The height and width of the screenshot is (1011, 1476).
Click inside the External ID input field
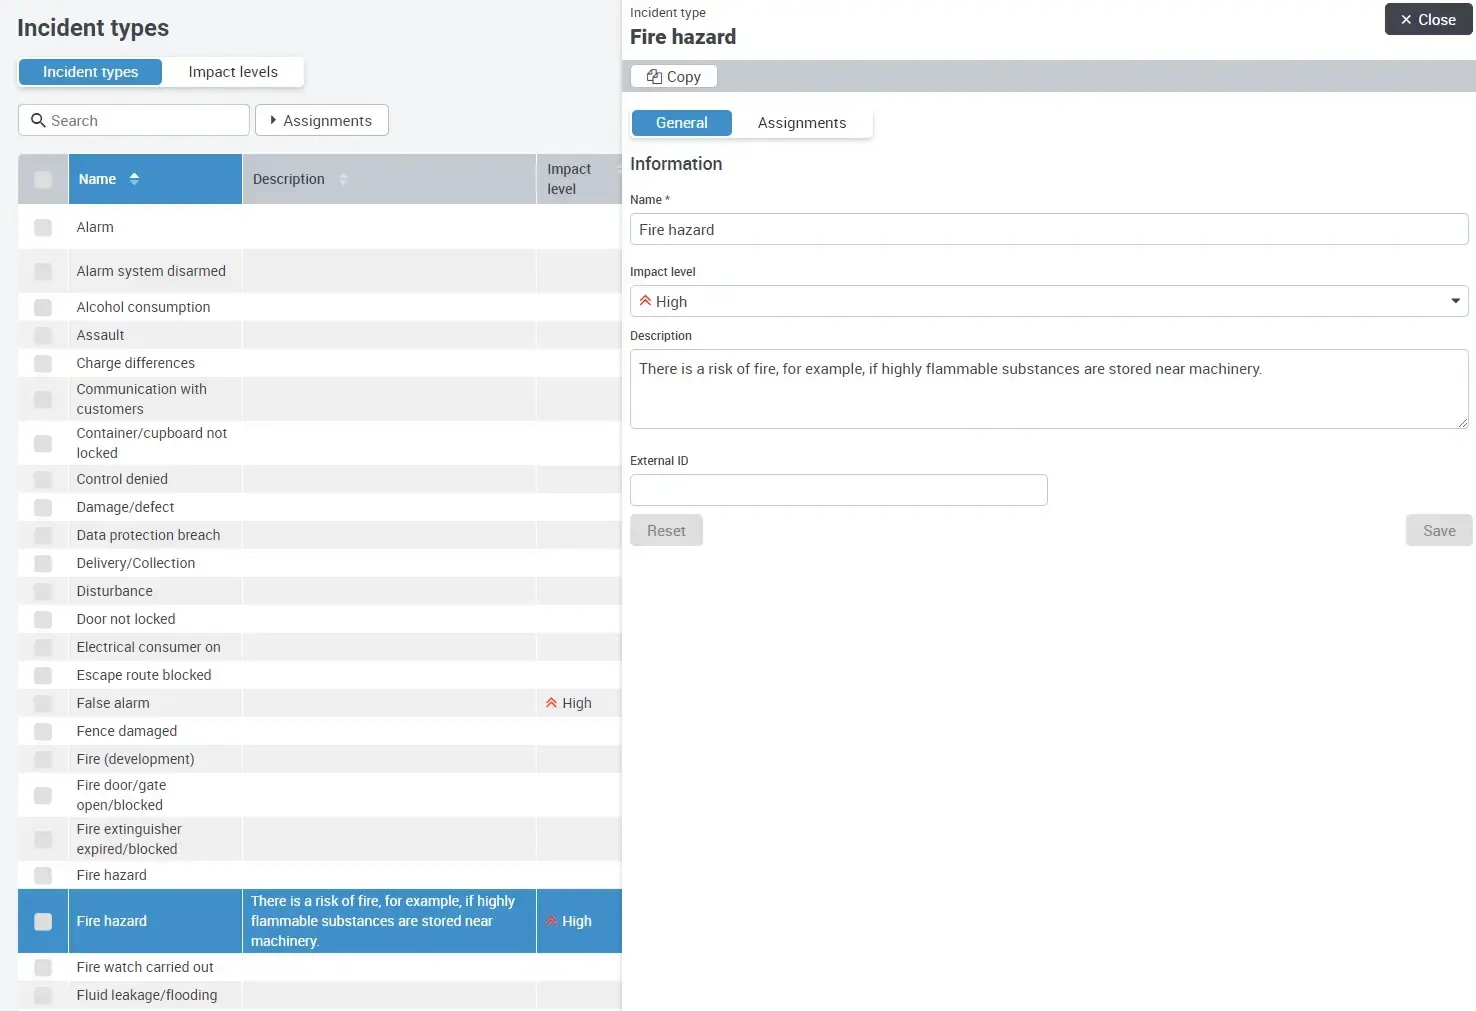[x=838, y=490]
